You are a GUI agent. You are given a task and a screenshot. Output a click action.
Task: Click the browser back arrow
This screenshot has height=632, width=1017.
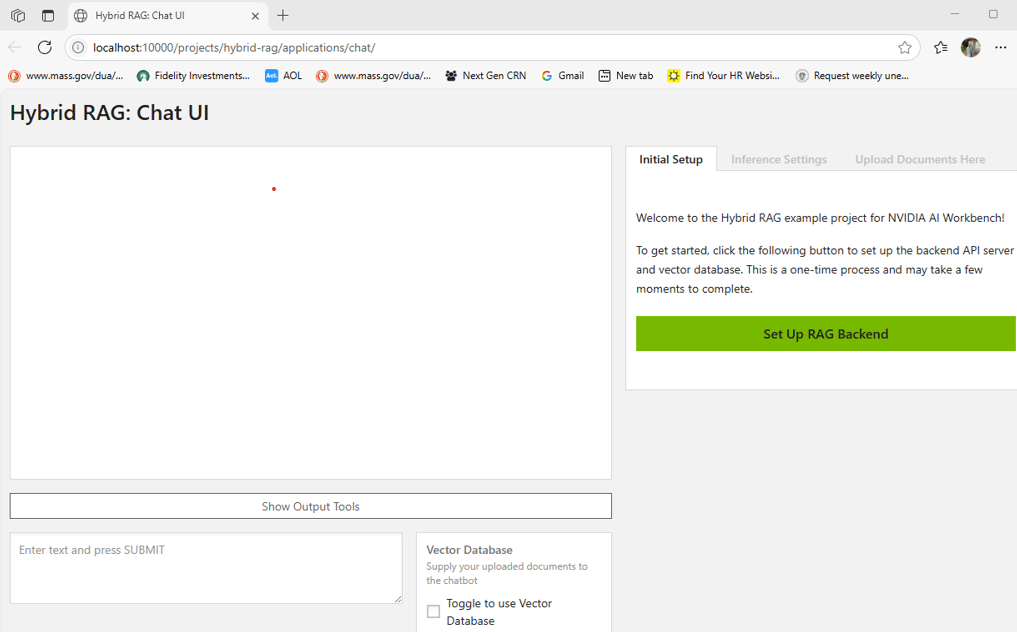point(15,47)
